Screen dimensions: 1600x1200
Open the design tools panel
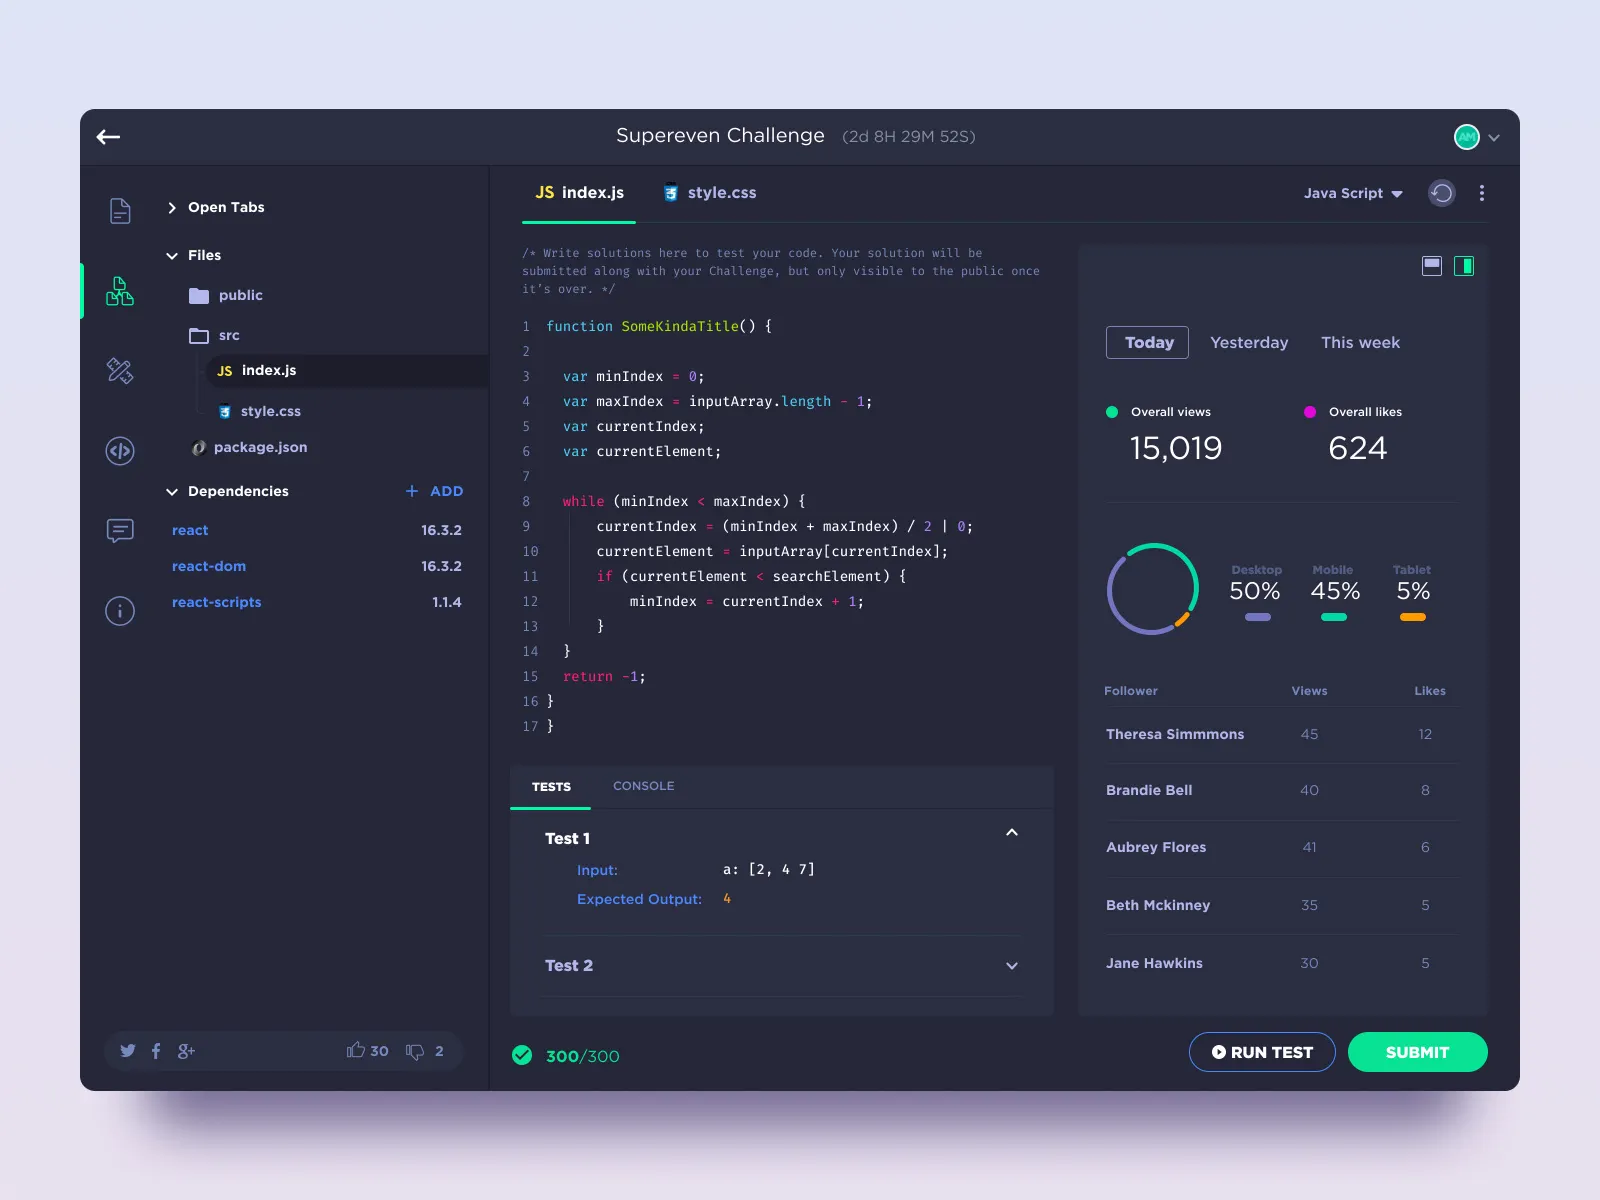tap(119, 371)
